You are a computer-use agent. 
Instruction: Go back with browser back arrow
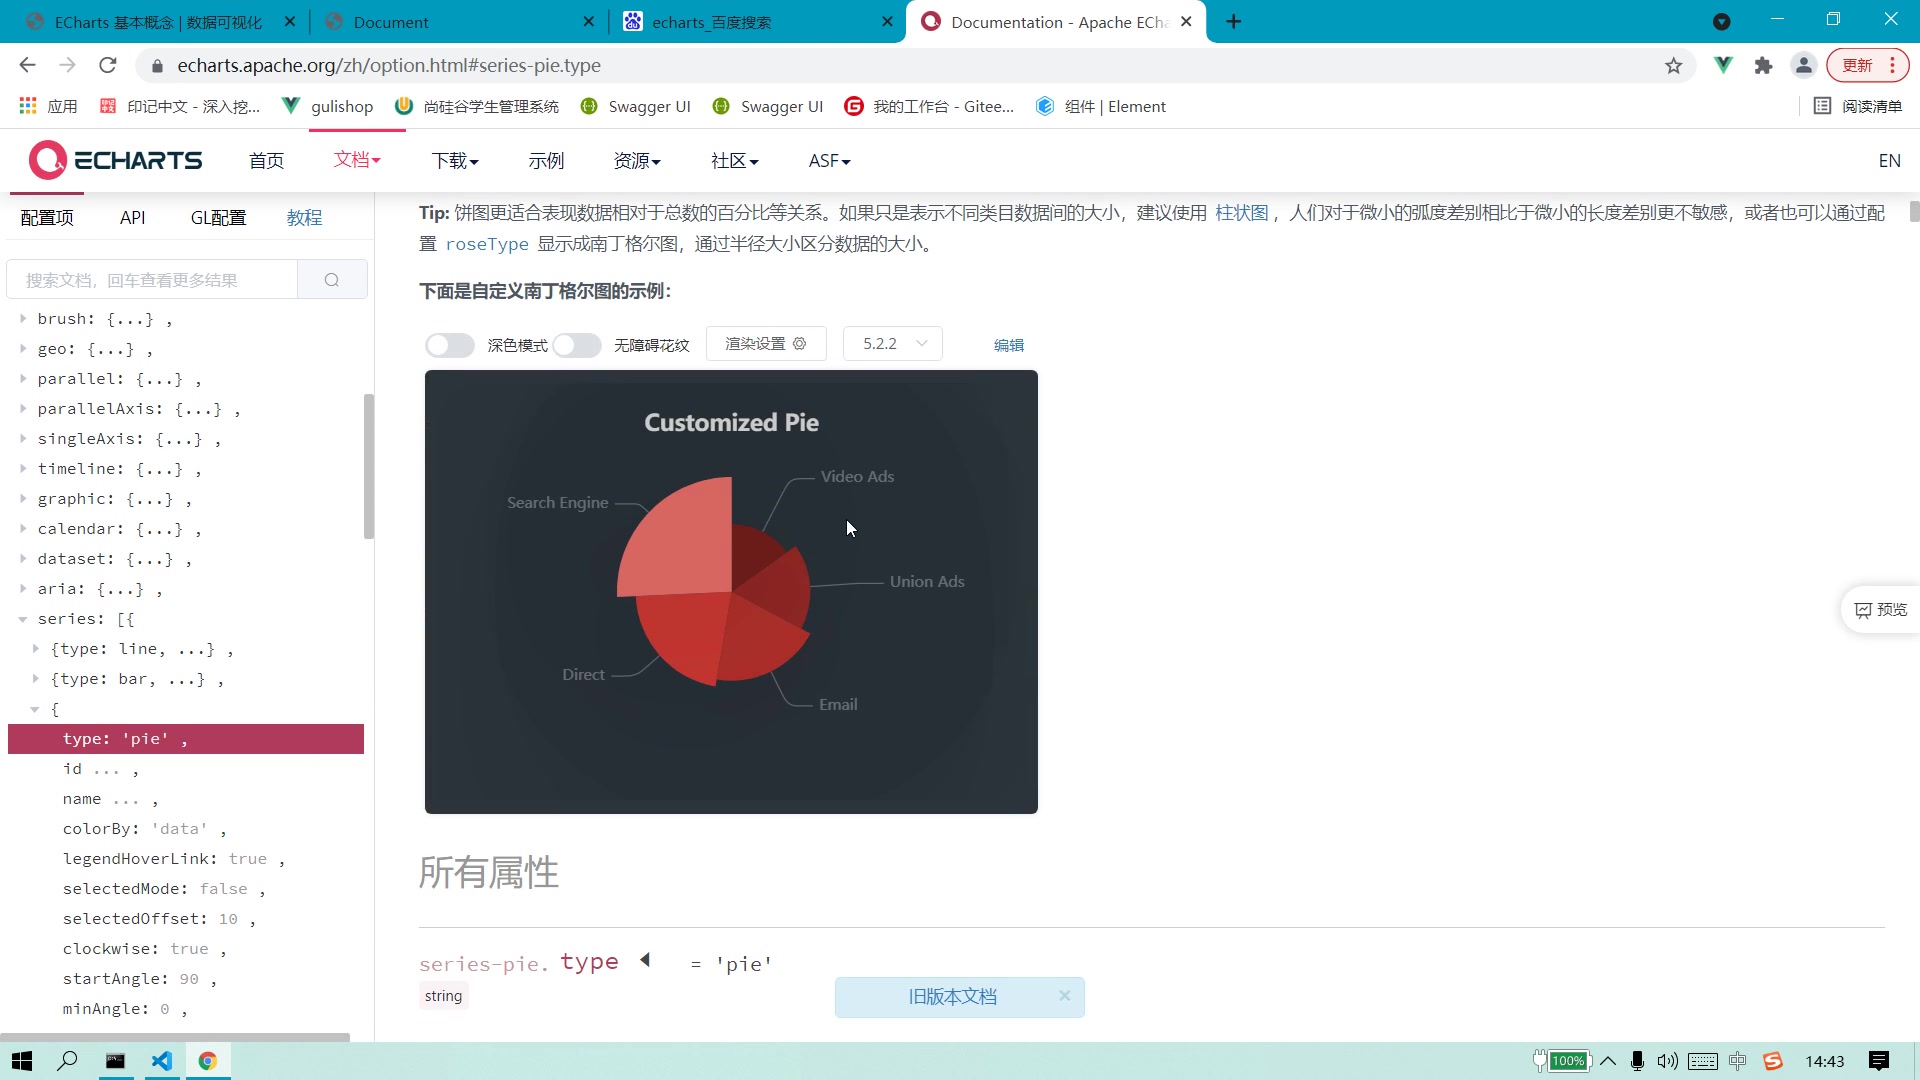pyautogui.click(x=27, y=65)
